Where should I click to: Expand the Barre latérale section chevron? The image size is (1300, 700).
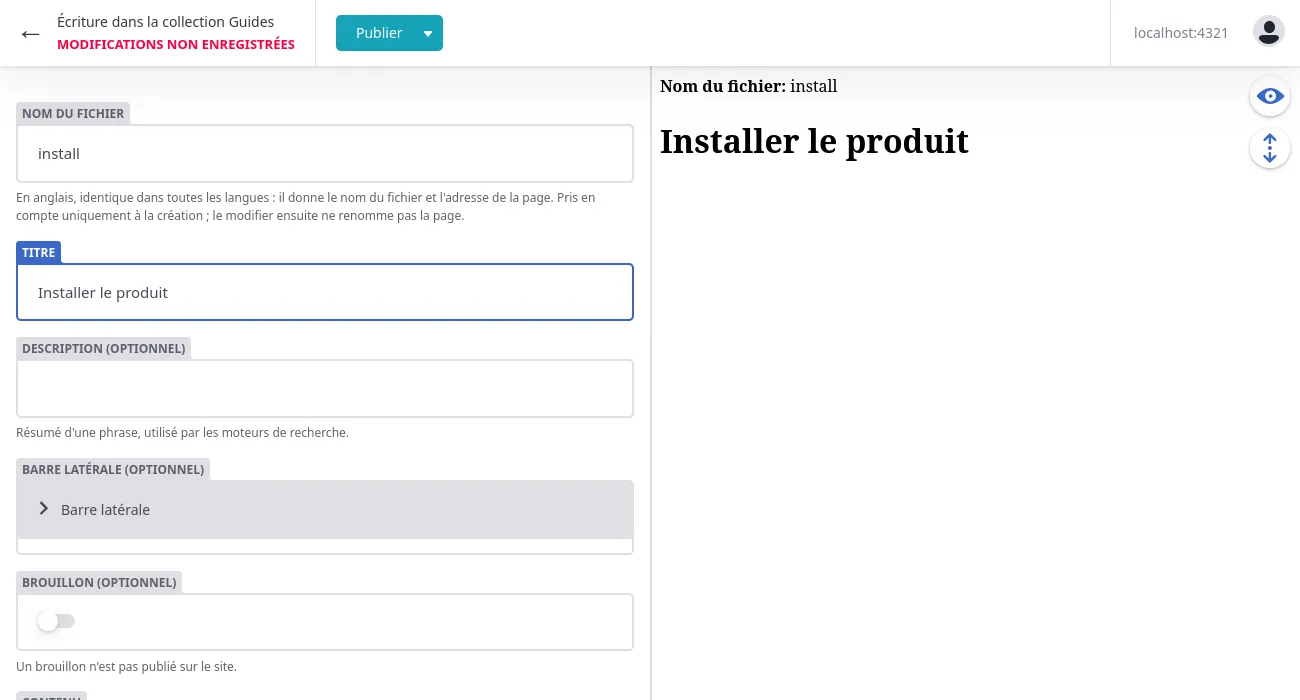[x=44, y=509]
